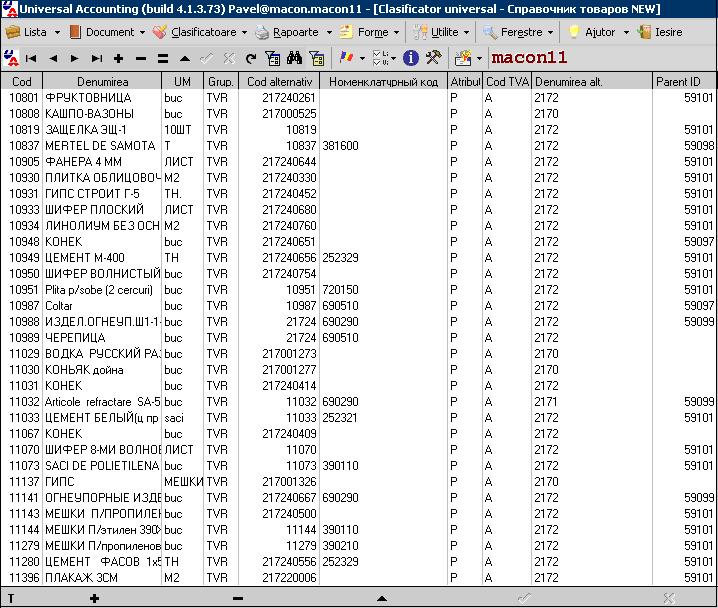Go to the next record
This screenshot has height=608, width=718.
pyautogui.click(x=75, y=59)
